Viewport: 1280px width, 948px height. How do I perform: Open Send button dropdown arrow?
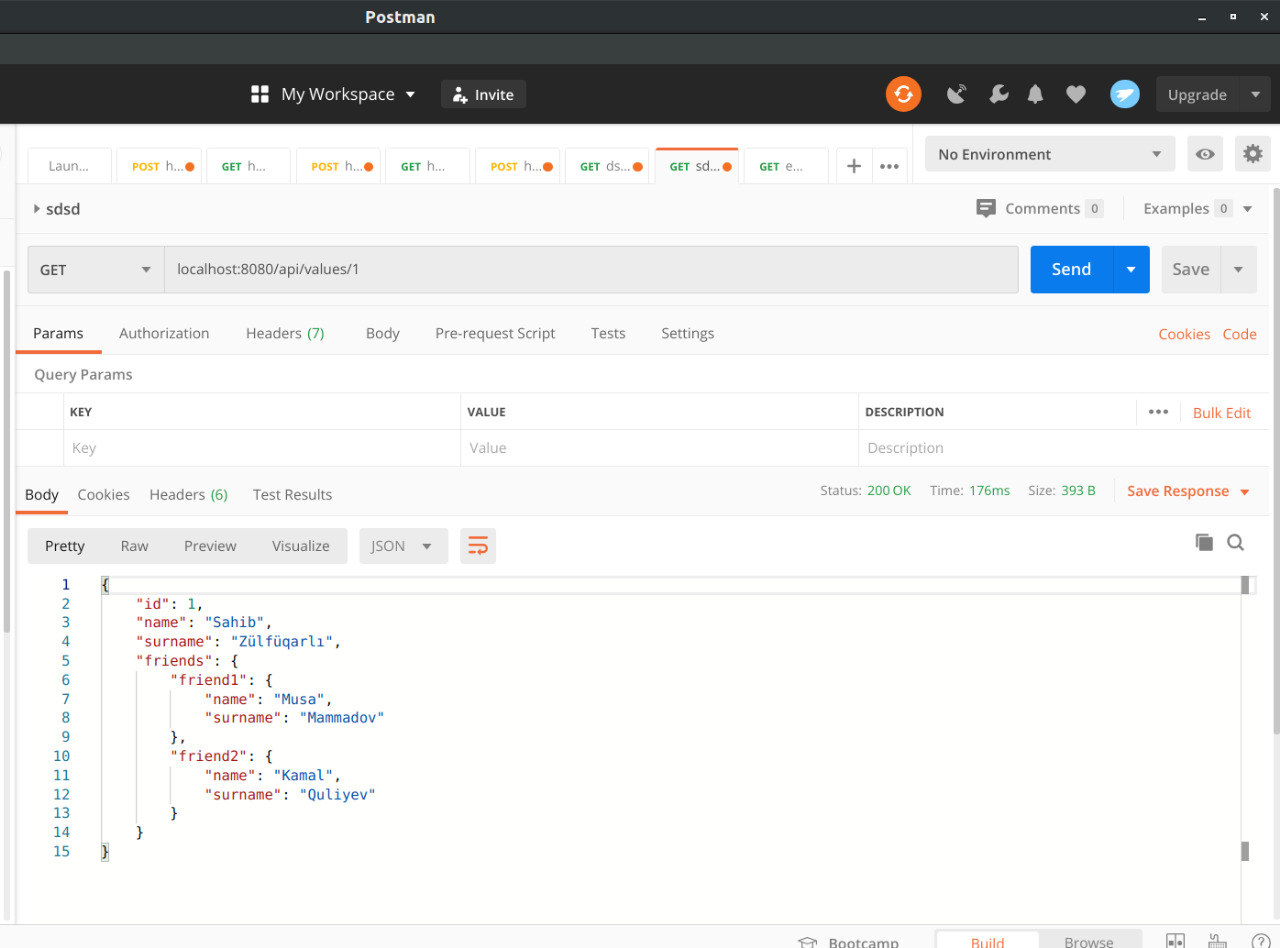1131,270
